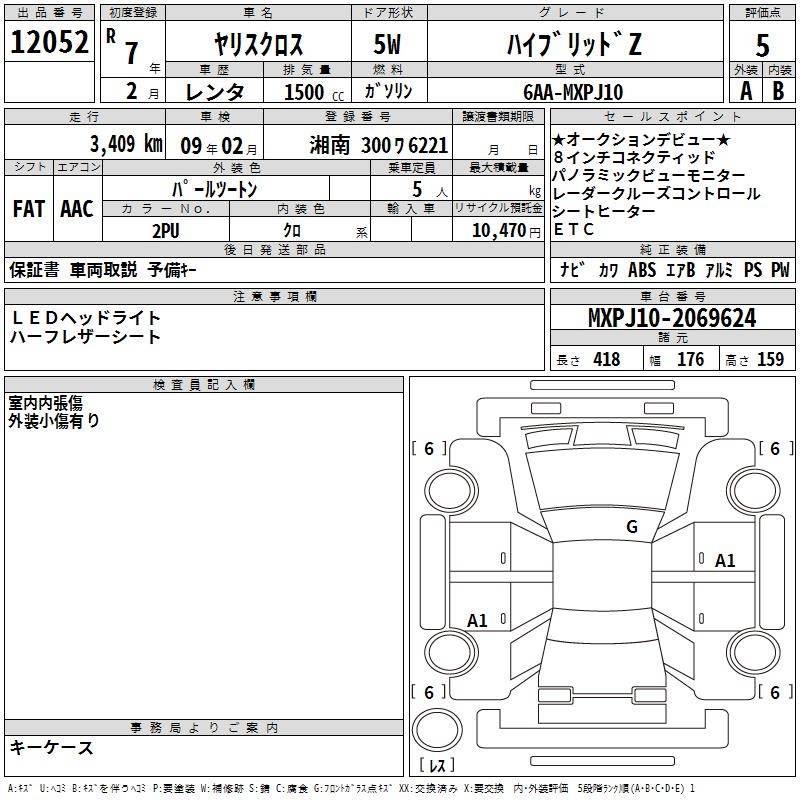Select the registration month value 2
This screenshot has height=800, width=800.
click(132, 92)
